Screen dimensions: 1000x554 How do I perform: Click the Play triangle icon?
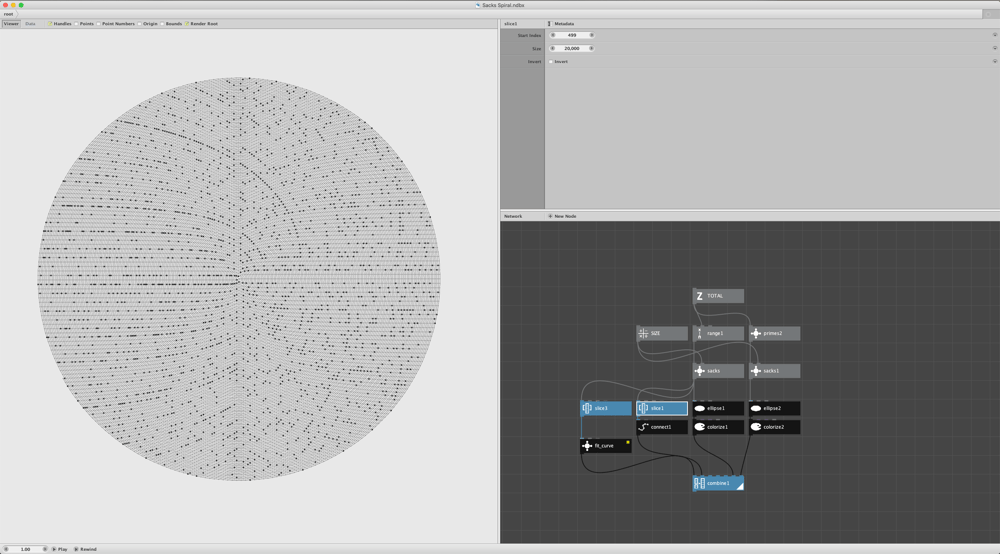[x=54, y=549]
